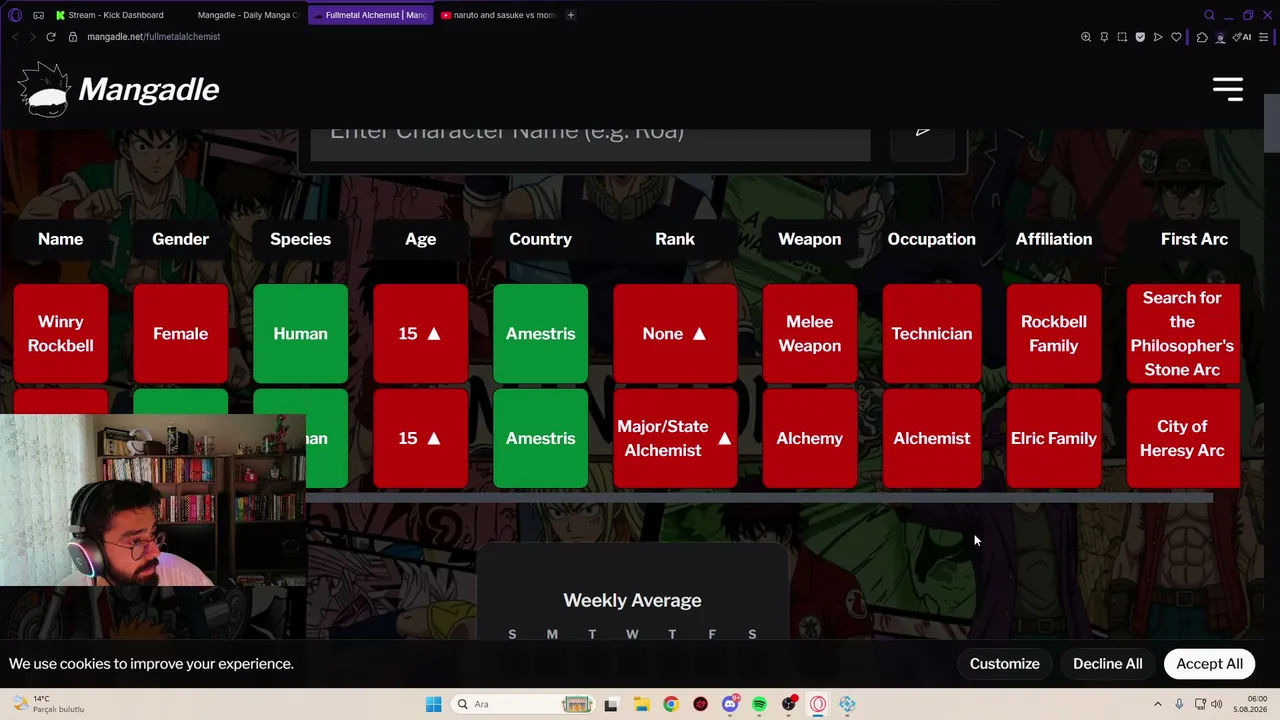Bookmark the page with heart icon
The width and height of the screenshot is (1280, 720).
tap(1176, 37)
